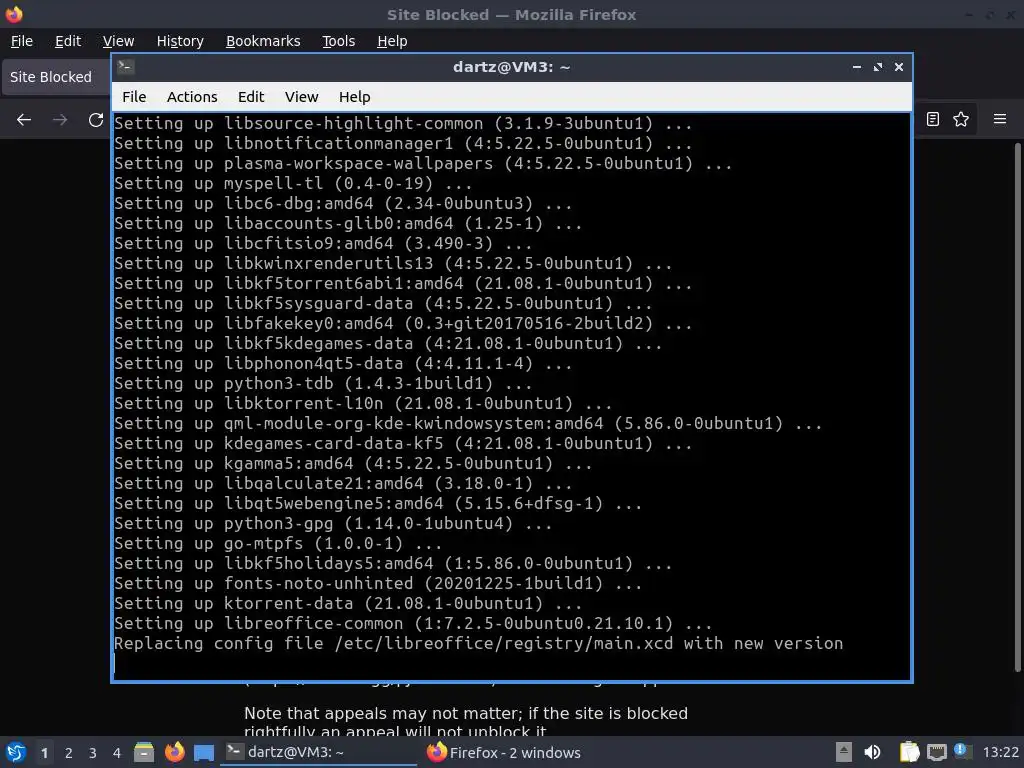
Task: Click the Firefox page vertical scrollbar
Action: coord(1017,408)
